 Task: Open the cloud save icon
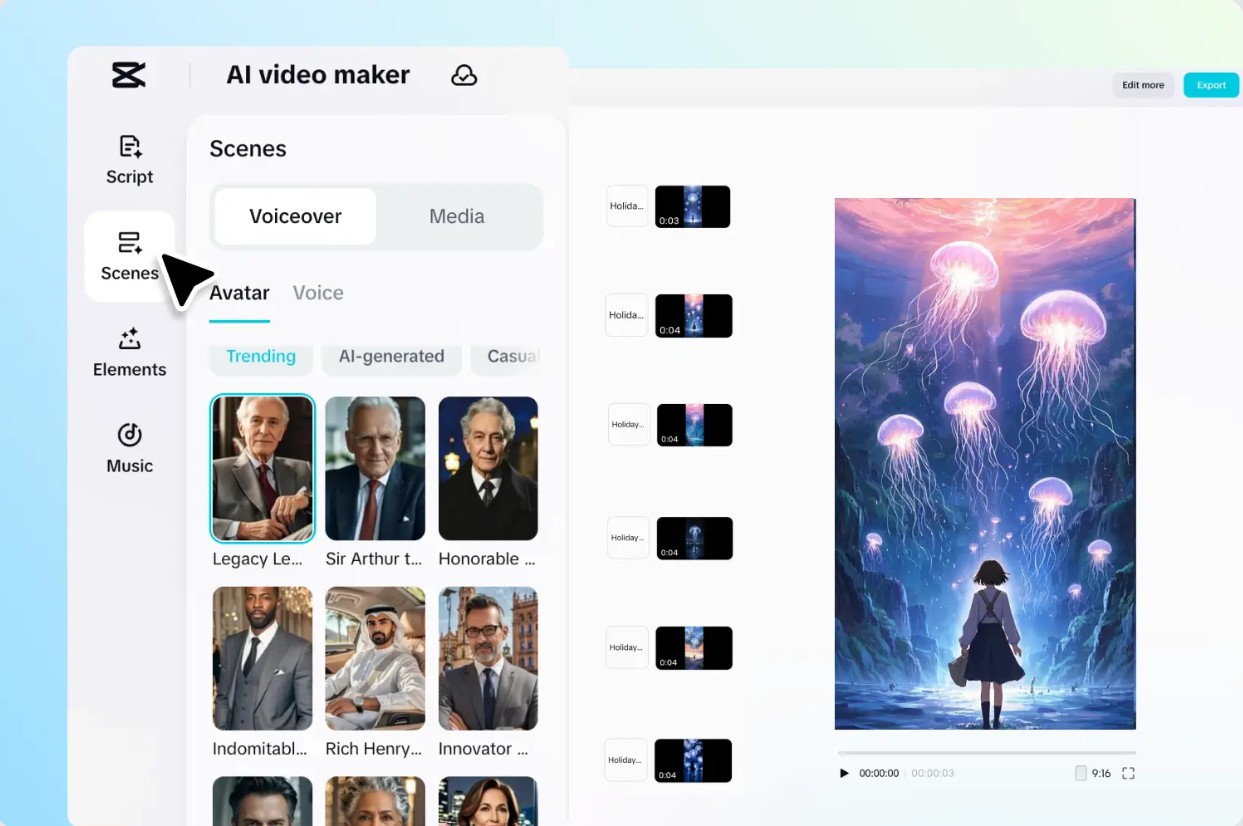[464, 75]
